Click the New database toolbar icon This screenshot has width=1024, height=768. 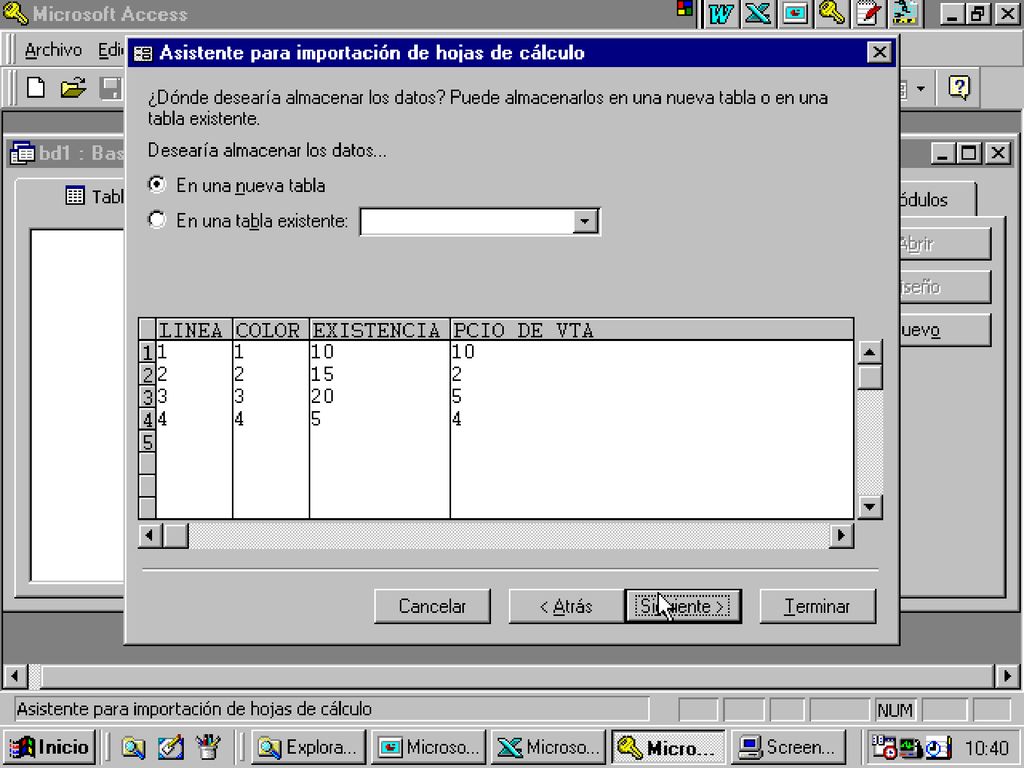tap(36, 87)
